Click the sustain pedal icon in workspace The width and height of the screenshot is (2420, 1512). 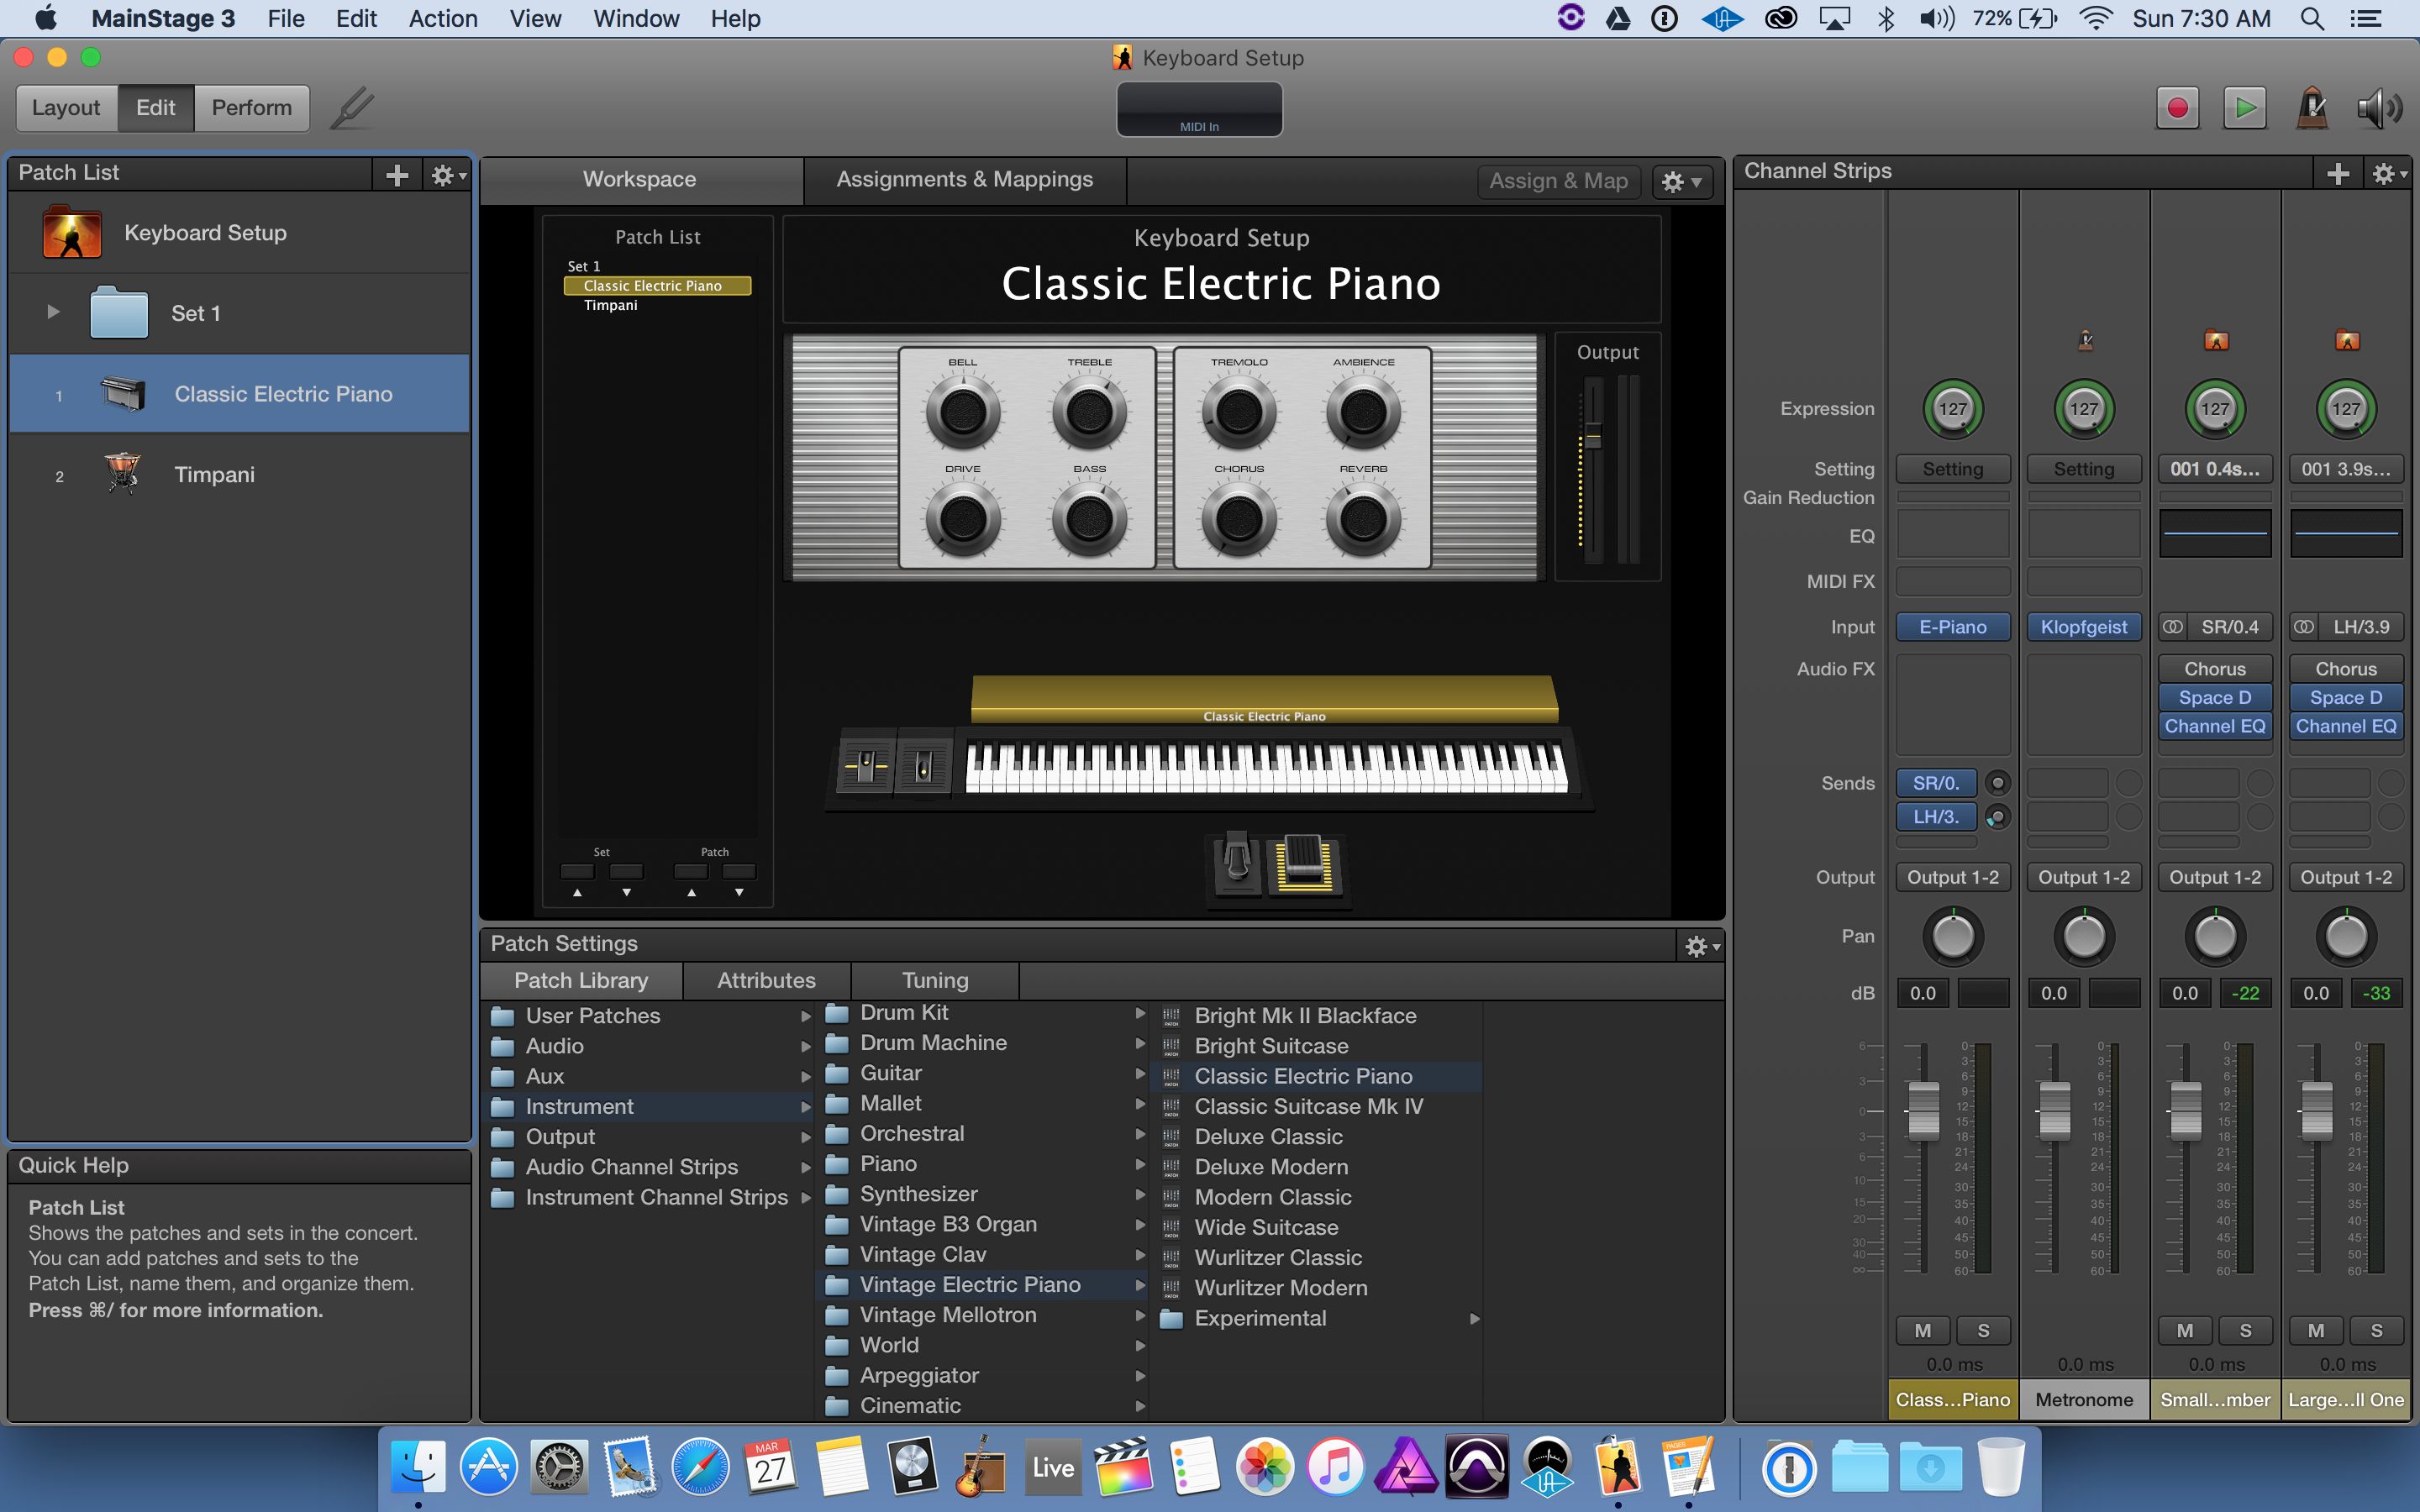pos(1237,861)
